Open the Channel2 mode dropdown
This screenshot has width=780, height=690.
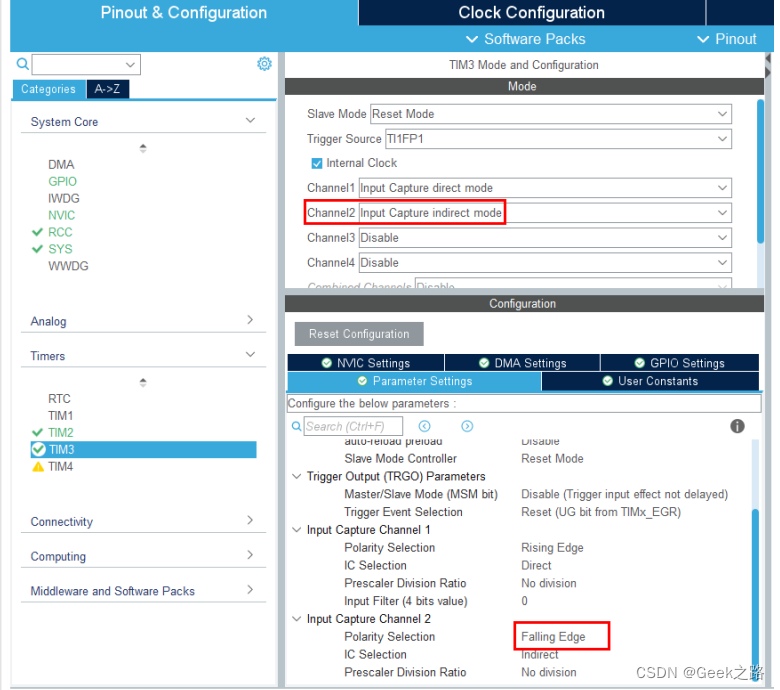point(545,213)
